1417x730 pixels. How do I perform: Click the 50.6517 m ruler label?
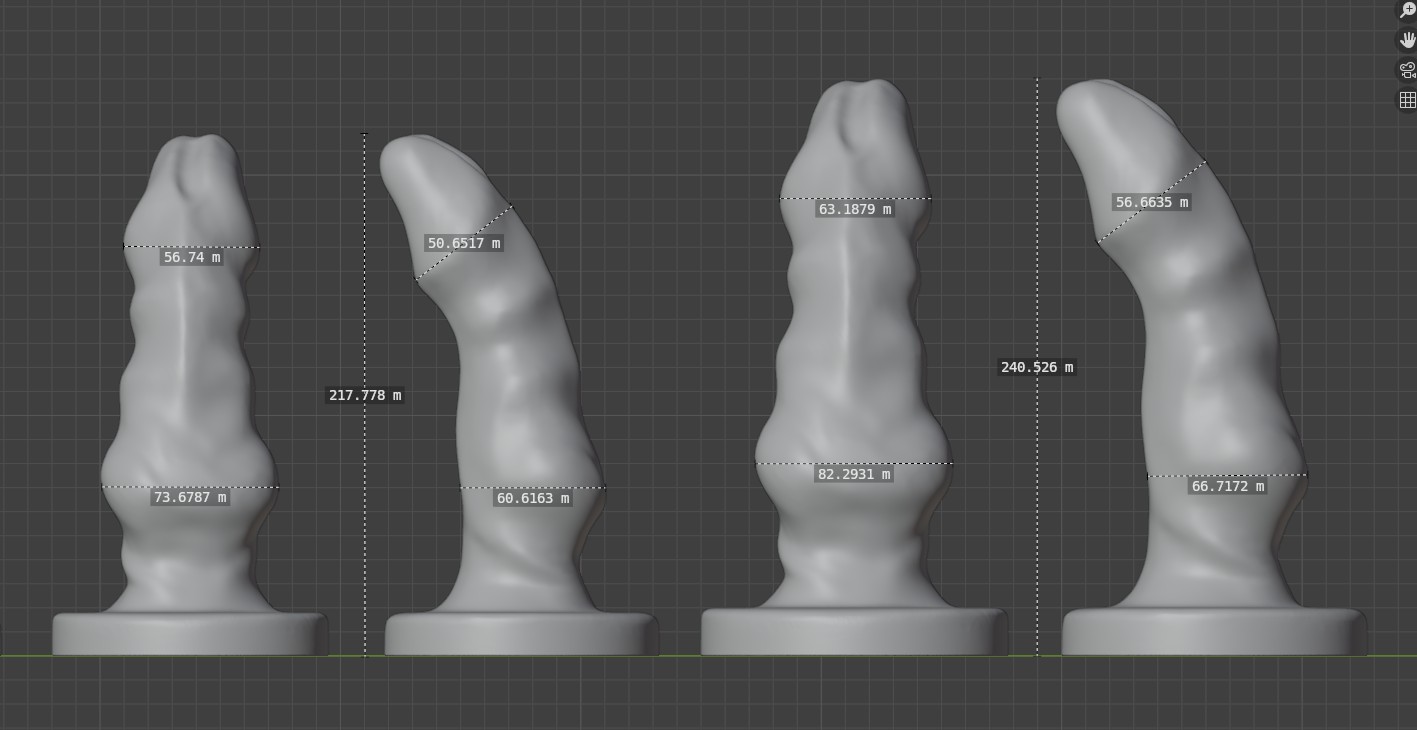pos(464,243)
